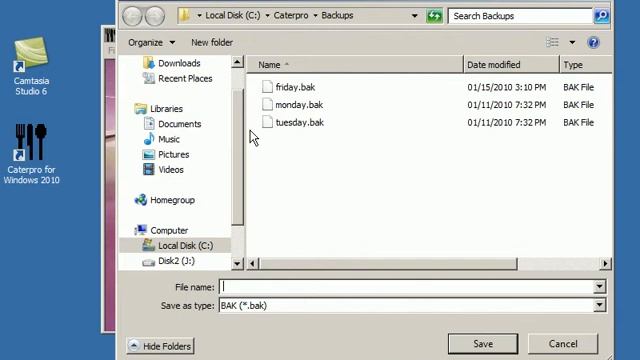Click the Hide Folders button

[160, 346]
